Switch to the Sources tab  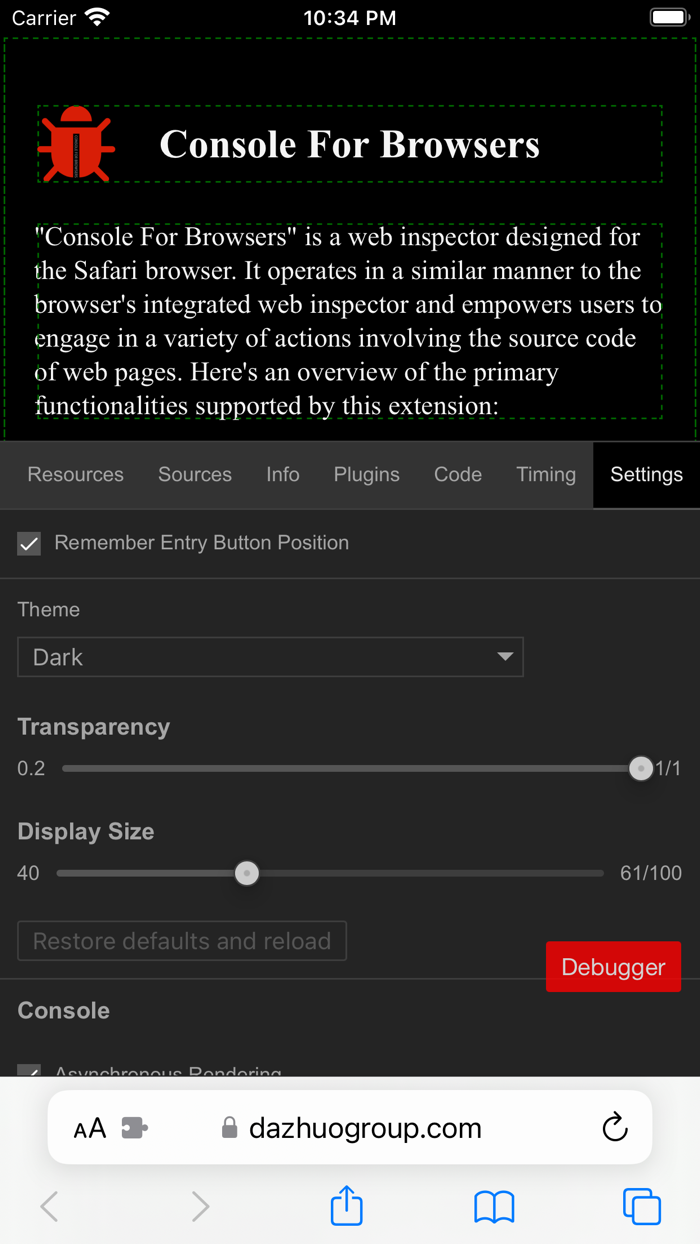pos(194,475)
